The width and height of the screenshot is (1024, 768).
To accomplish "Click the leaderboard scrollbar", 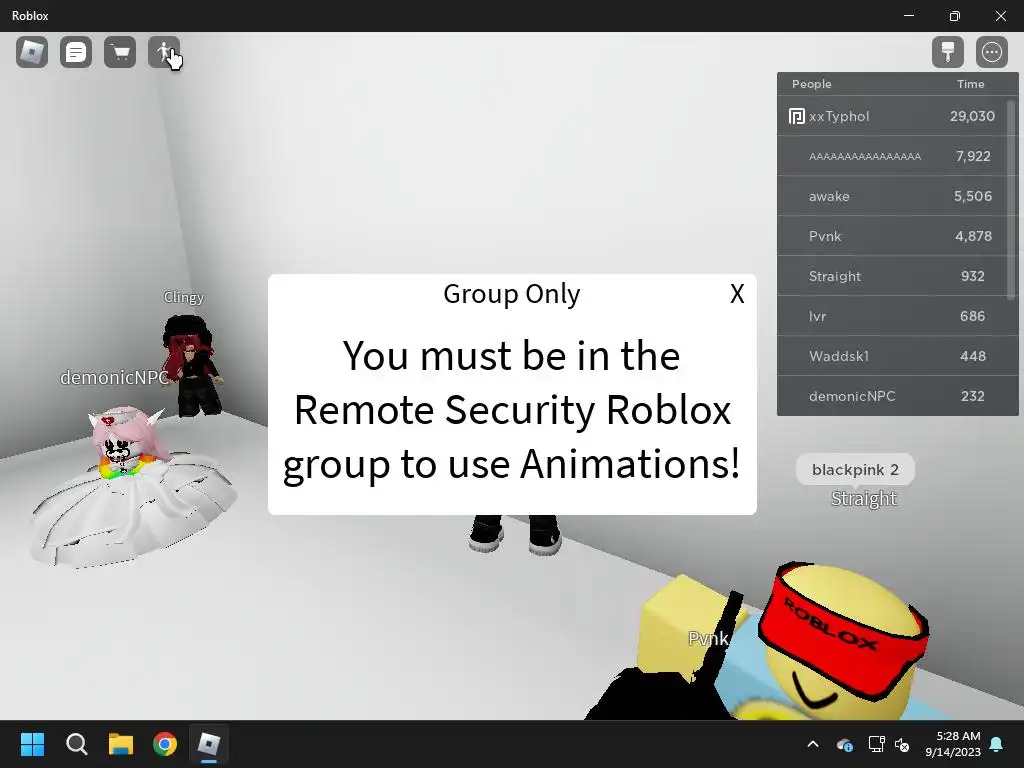I will point(1012,199).
